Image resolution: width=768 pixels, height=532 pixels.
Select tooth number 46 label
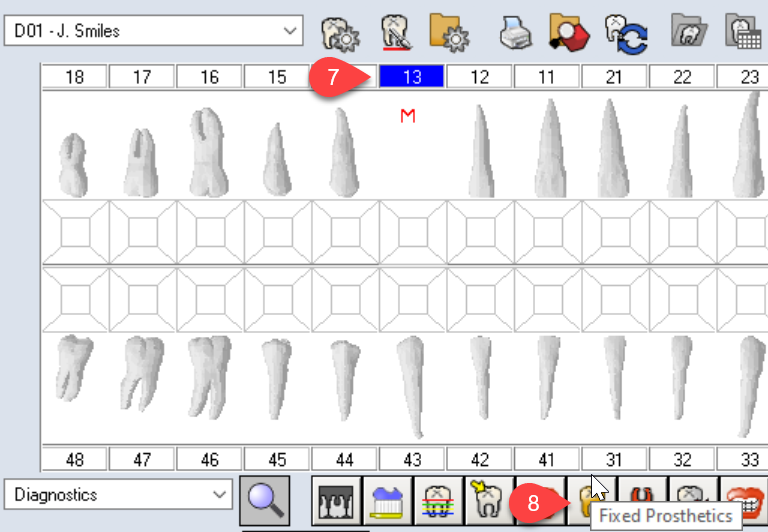pos(210,459)
